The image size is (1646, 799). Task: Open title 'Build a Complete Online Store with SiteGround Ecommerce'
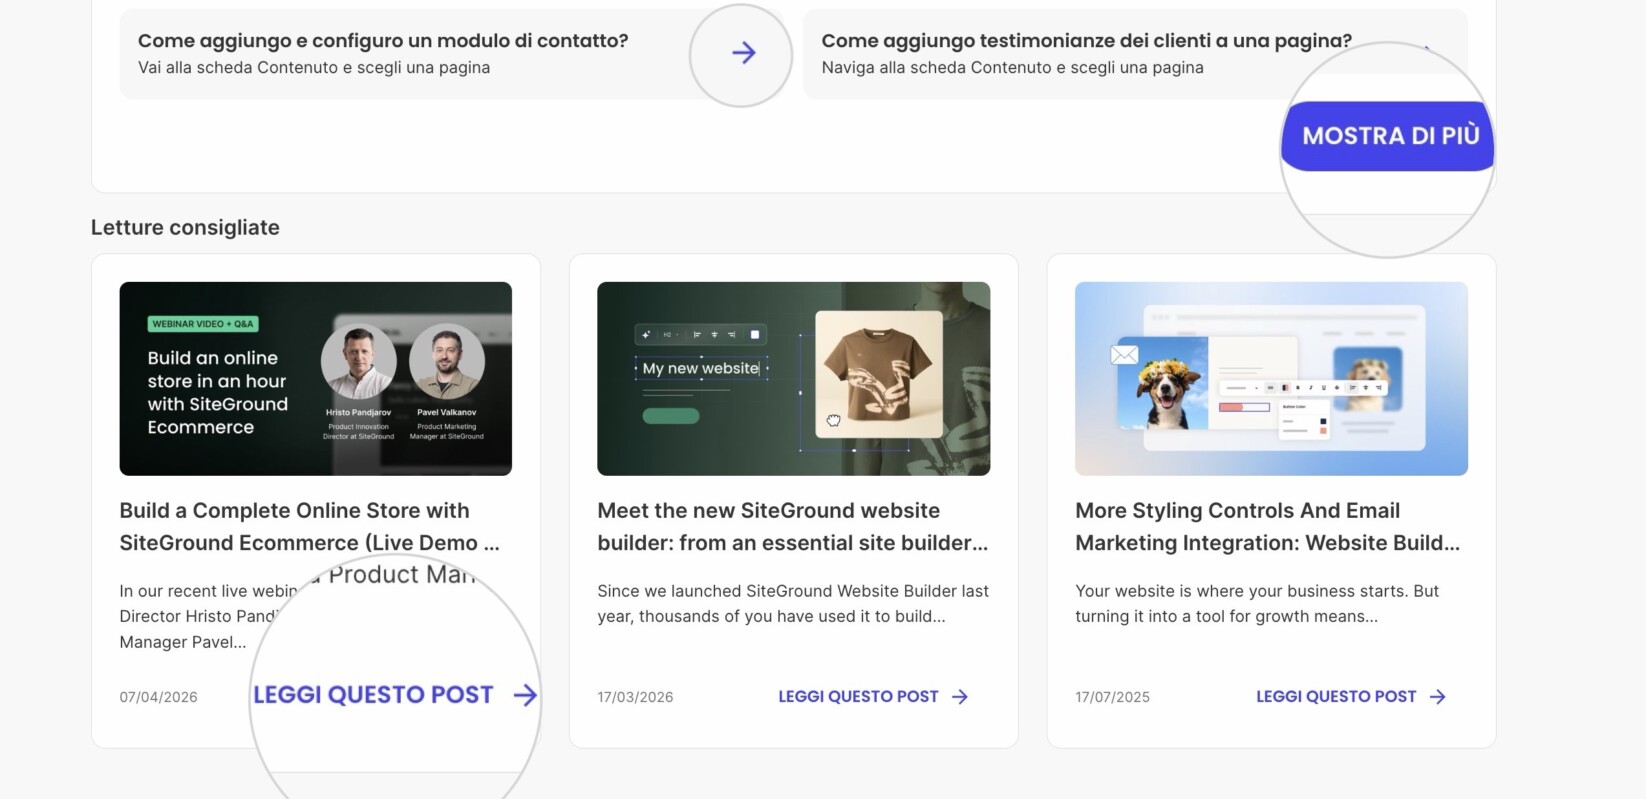pos(310,527)
